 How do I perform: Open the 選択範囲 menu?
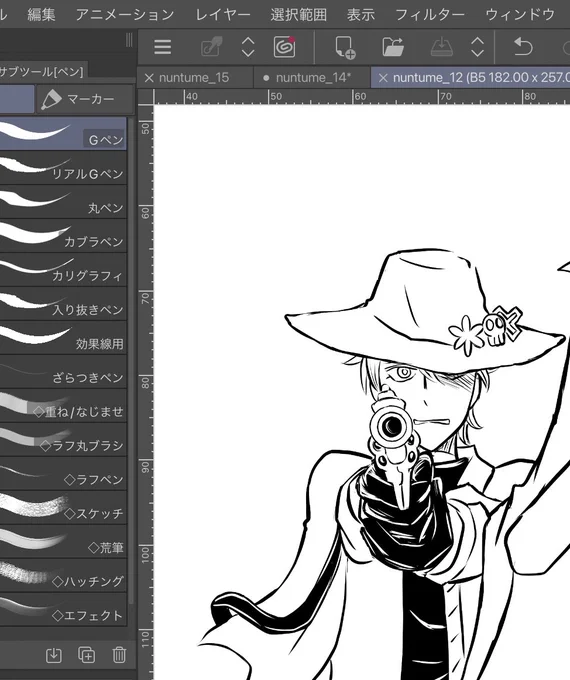tap(298, 15)
